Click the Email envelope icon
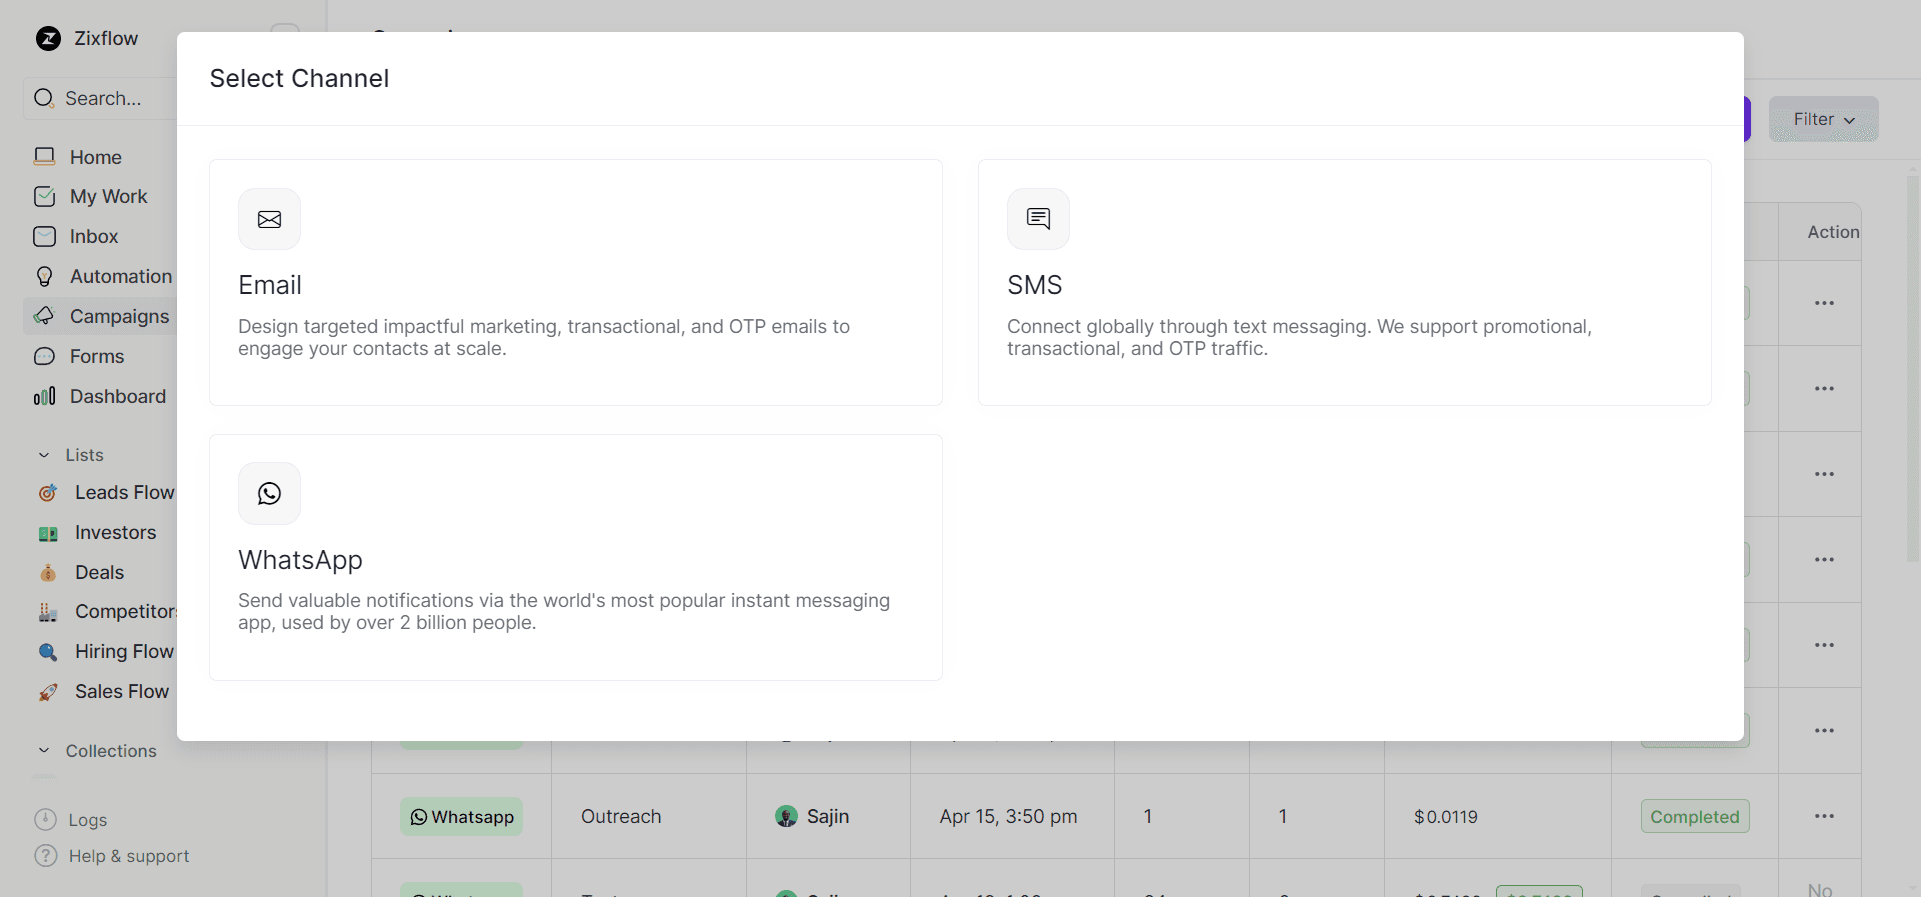The width and height of the screenshot is (1921, 897). coord(269,219)
